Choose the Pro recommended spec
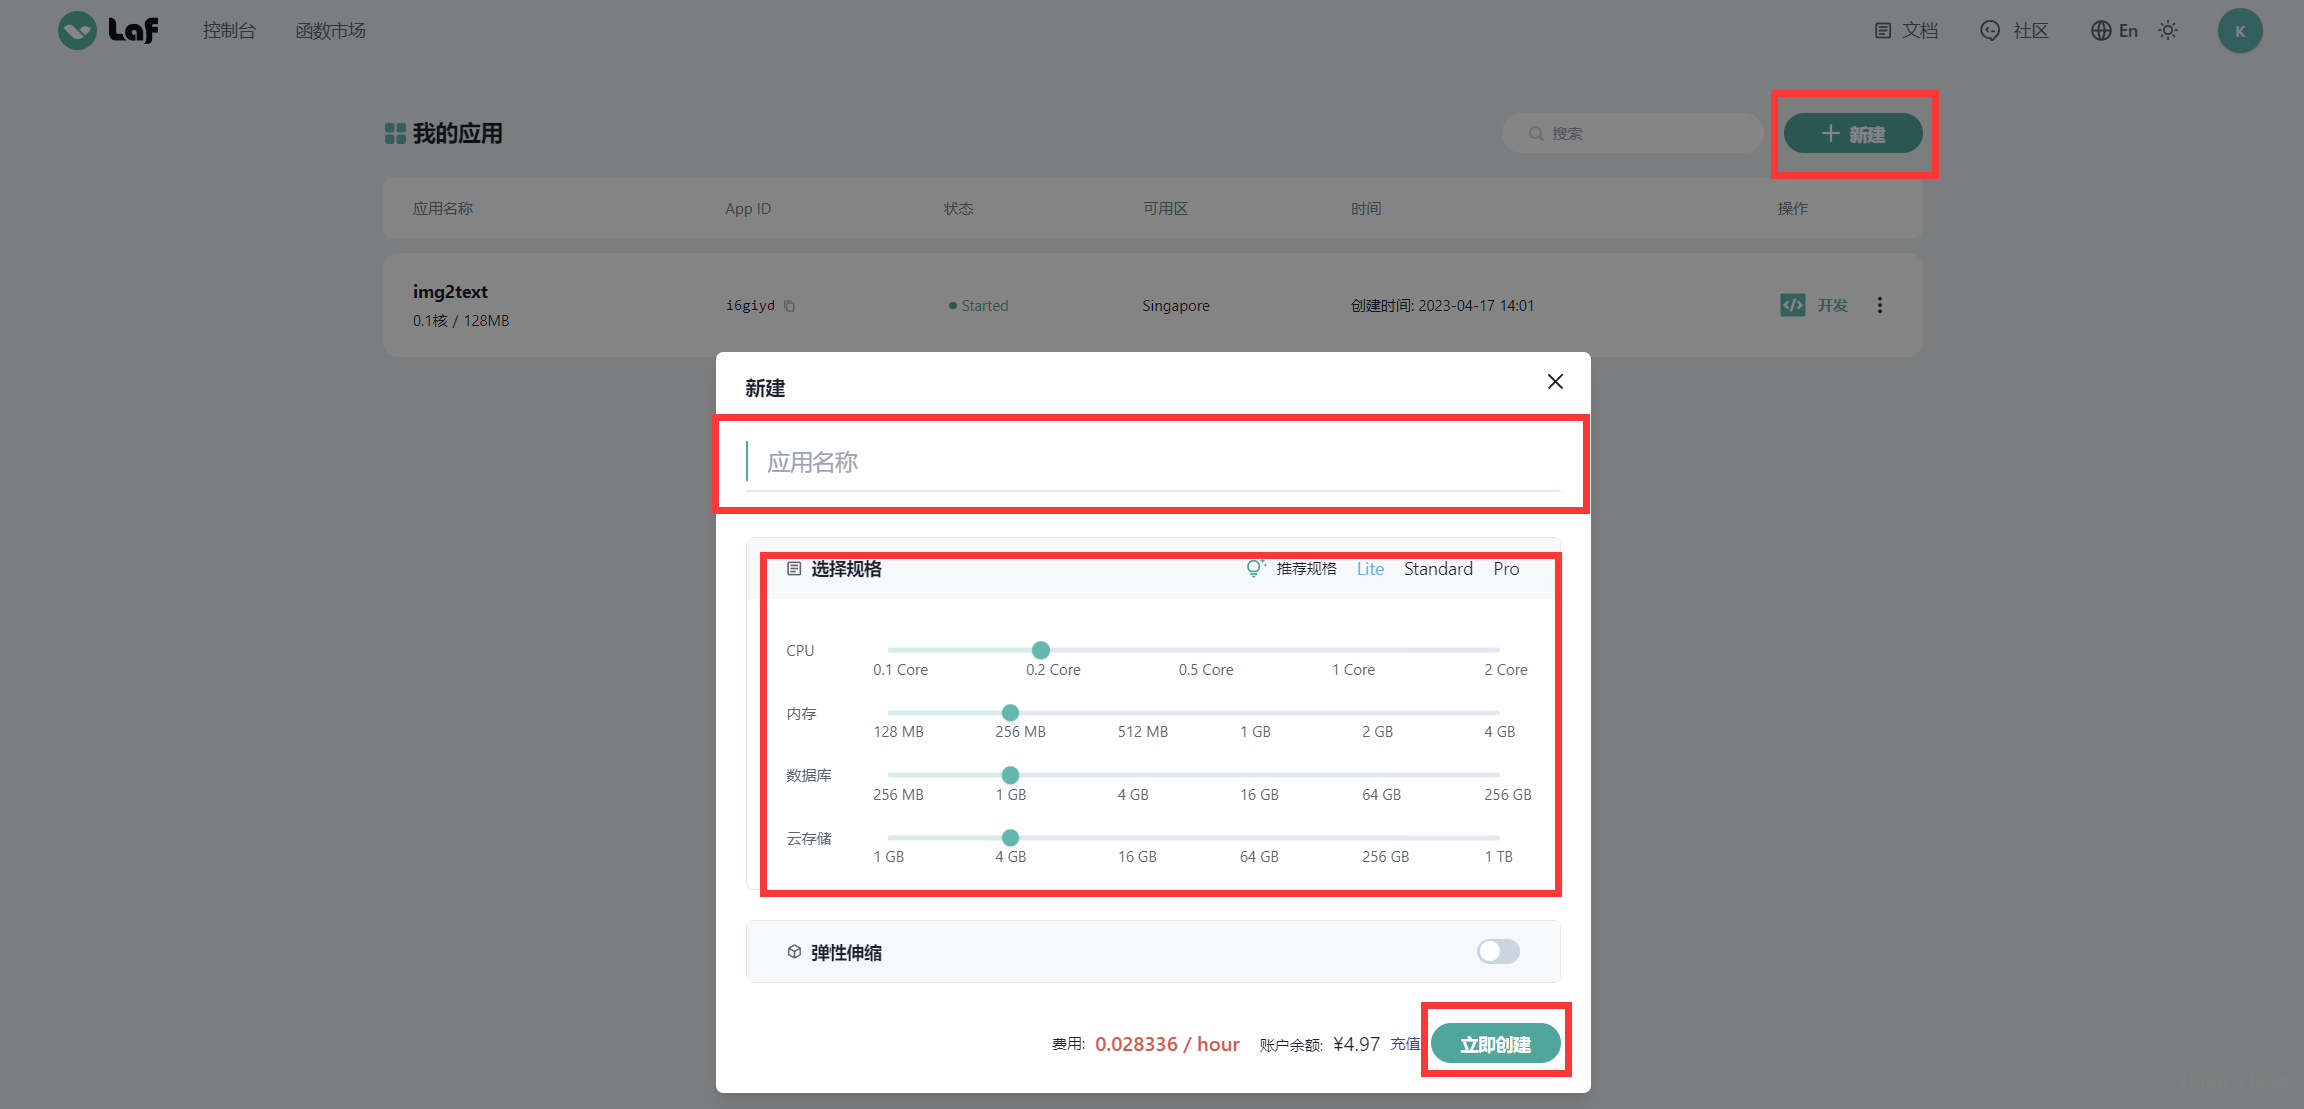2304x1109 pixels. point(1505,569)
